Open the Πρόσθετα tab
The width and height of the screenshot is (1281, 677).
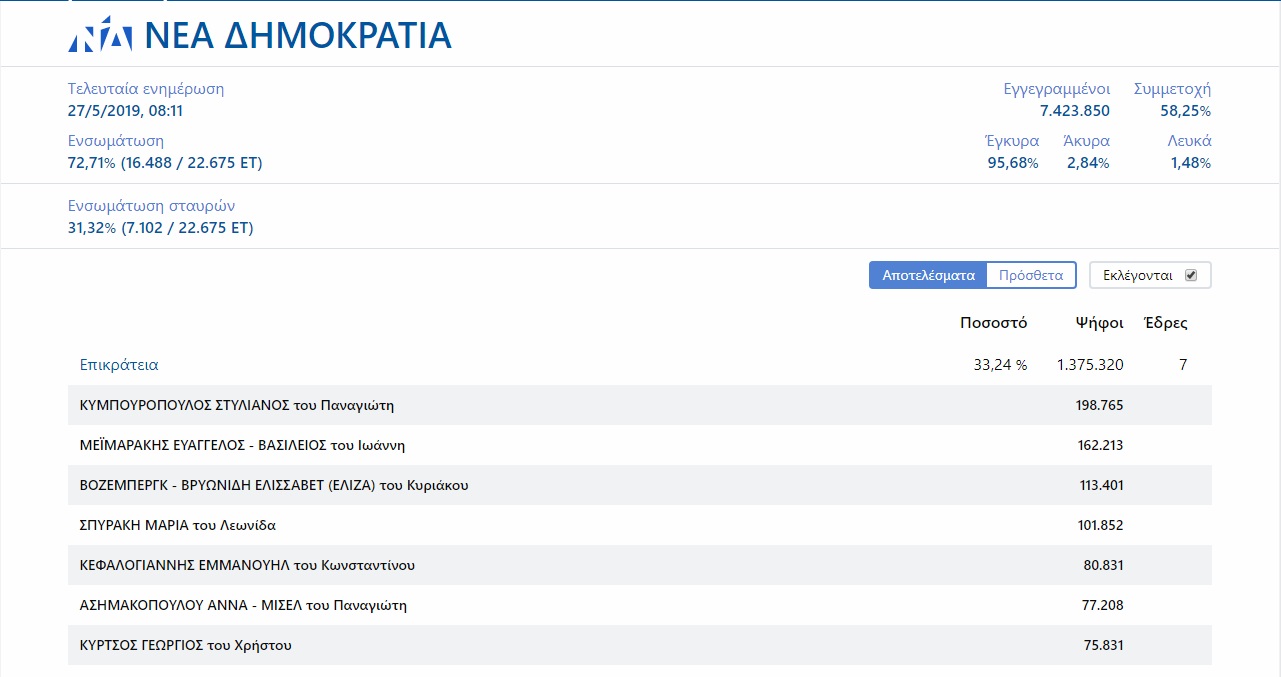click(x=1030, y=275)
